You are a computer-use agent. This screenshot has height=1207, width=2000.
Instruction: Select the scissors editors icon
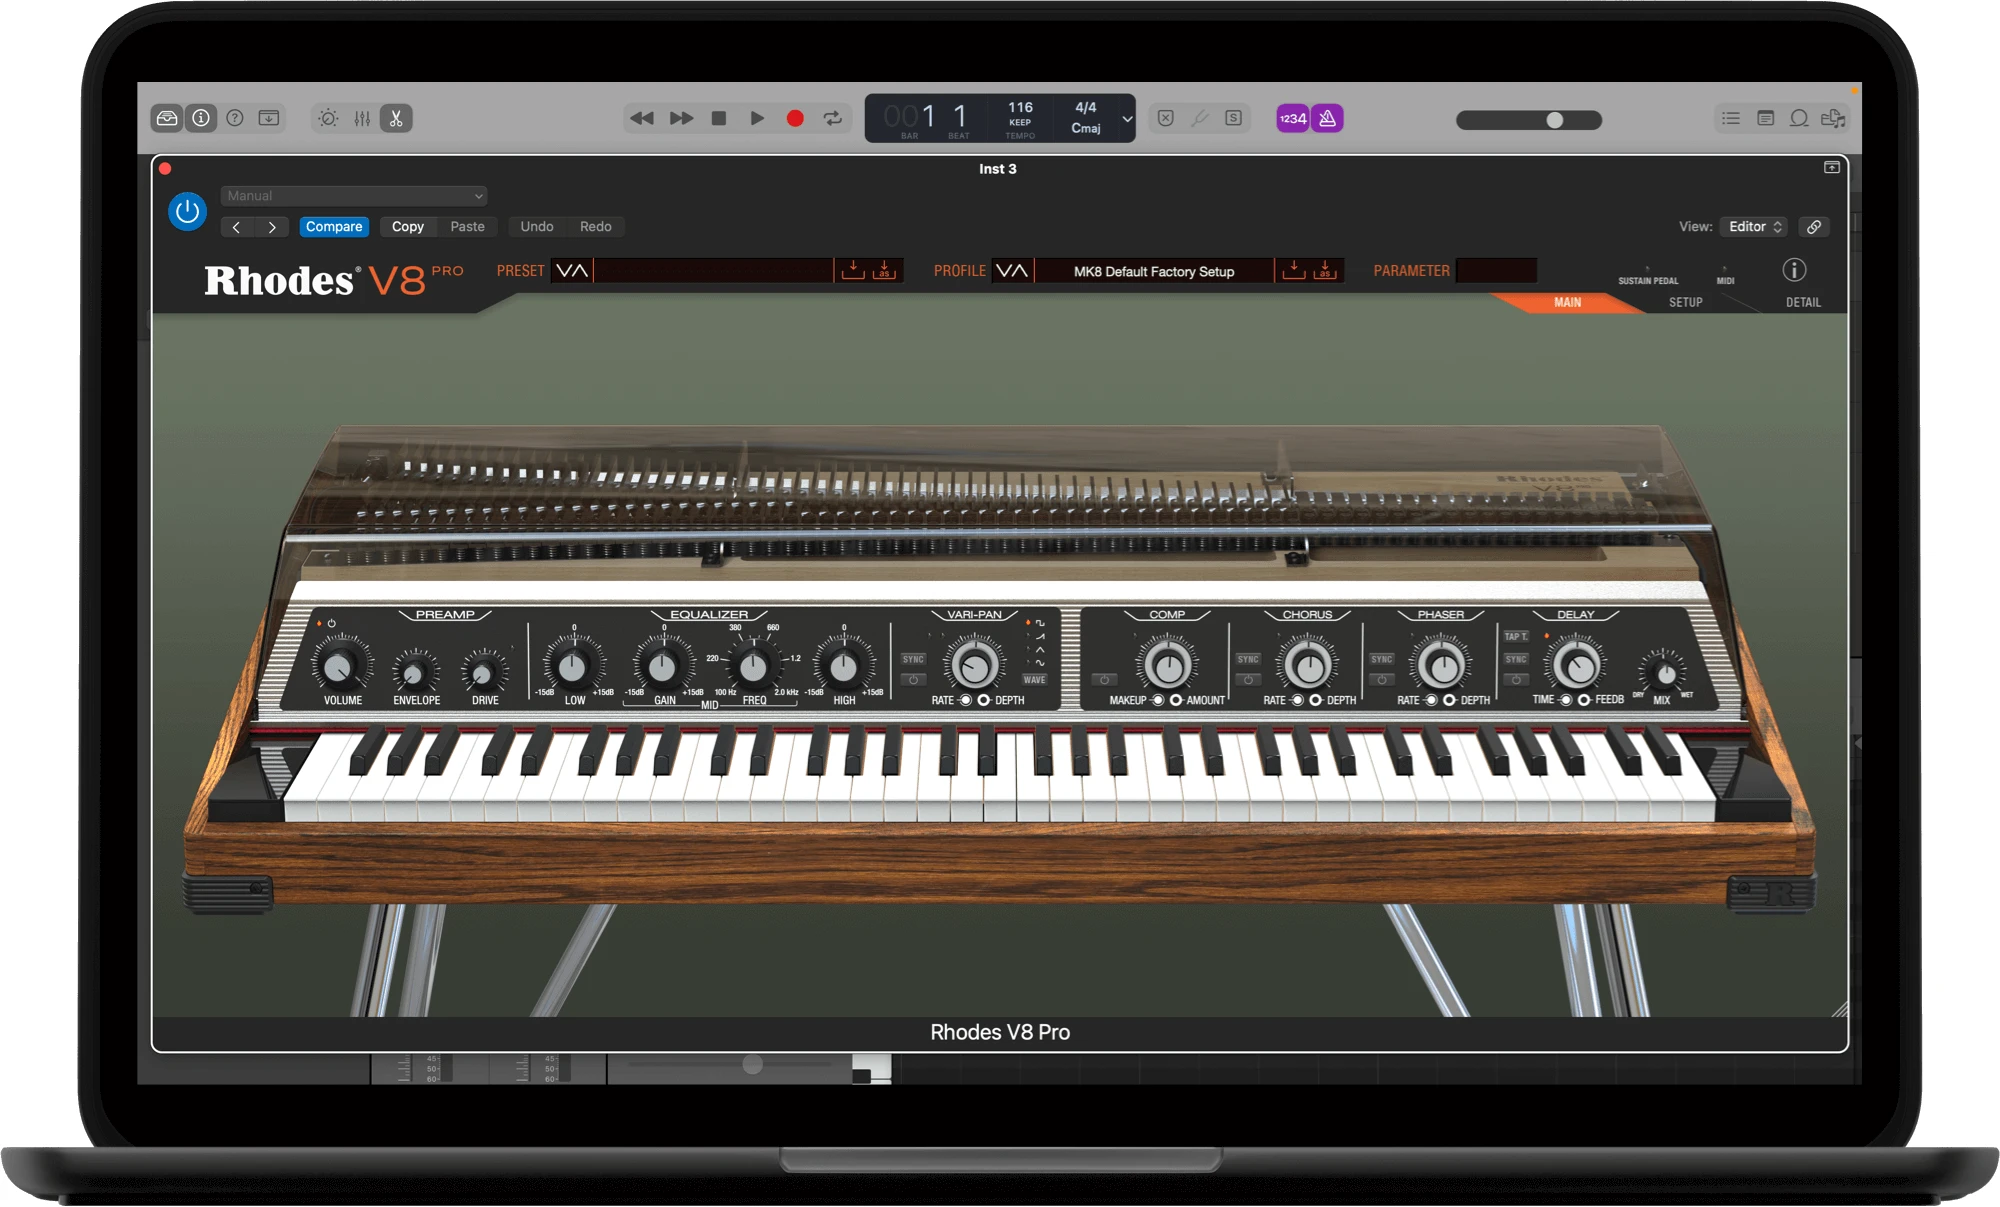[396, 118]
